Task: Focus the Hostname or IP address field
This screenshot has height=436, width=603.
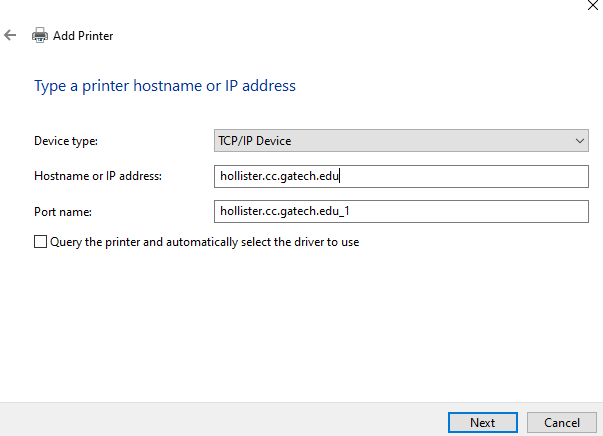Action: tap(400, 176)
